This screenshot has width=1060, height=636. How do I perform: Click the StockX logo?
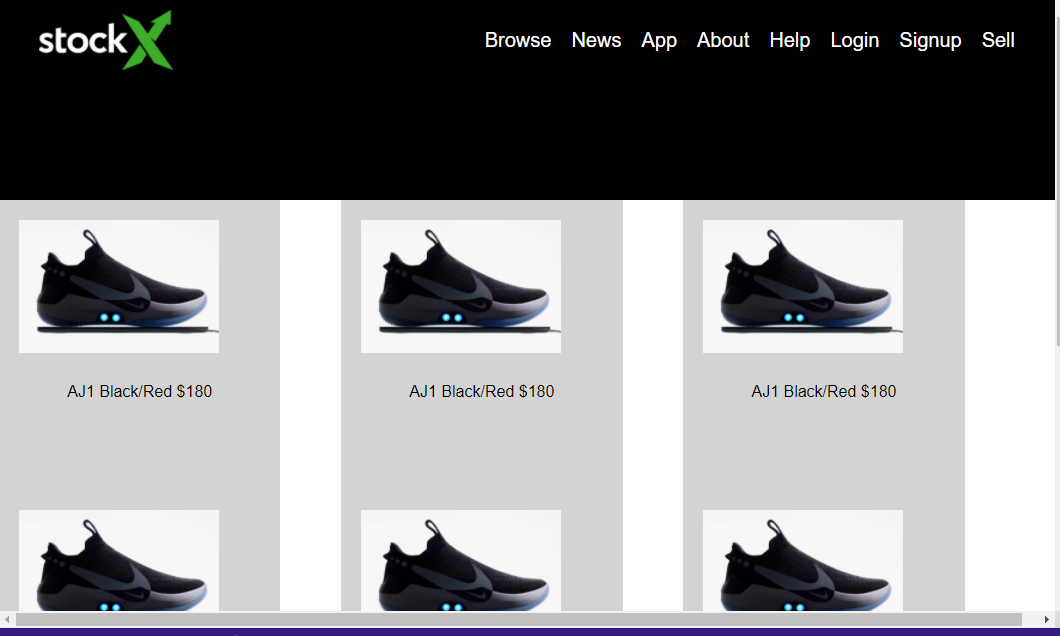pos(105,40)
